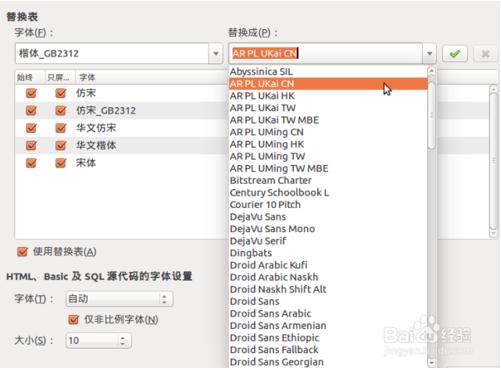Viewport: 501px width, 370px height.
Task: Choose Droid Sans Ethiopic font
Action: click(328, 338)
